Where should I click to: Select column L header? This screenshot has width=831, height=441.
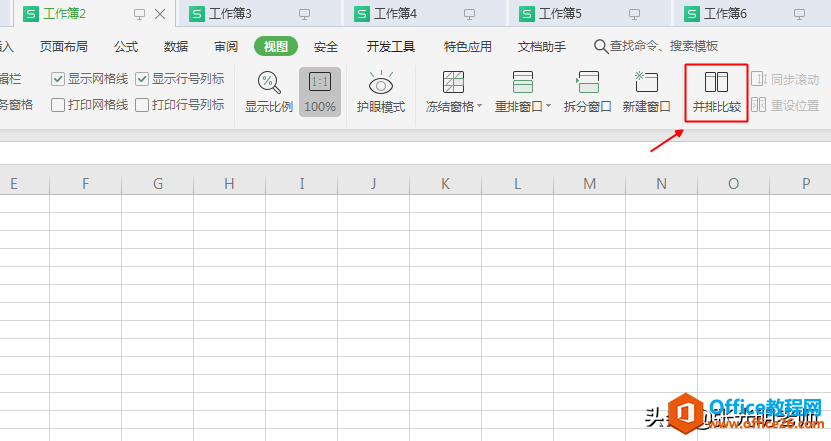(x=518, y=184)
